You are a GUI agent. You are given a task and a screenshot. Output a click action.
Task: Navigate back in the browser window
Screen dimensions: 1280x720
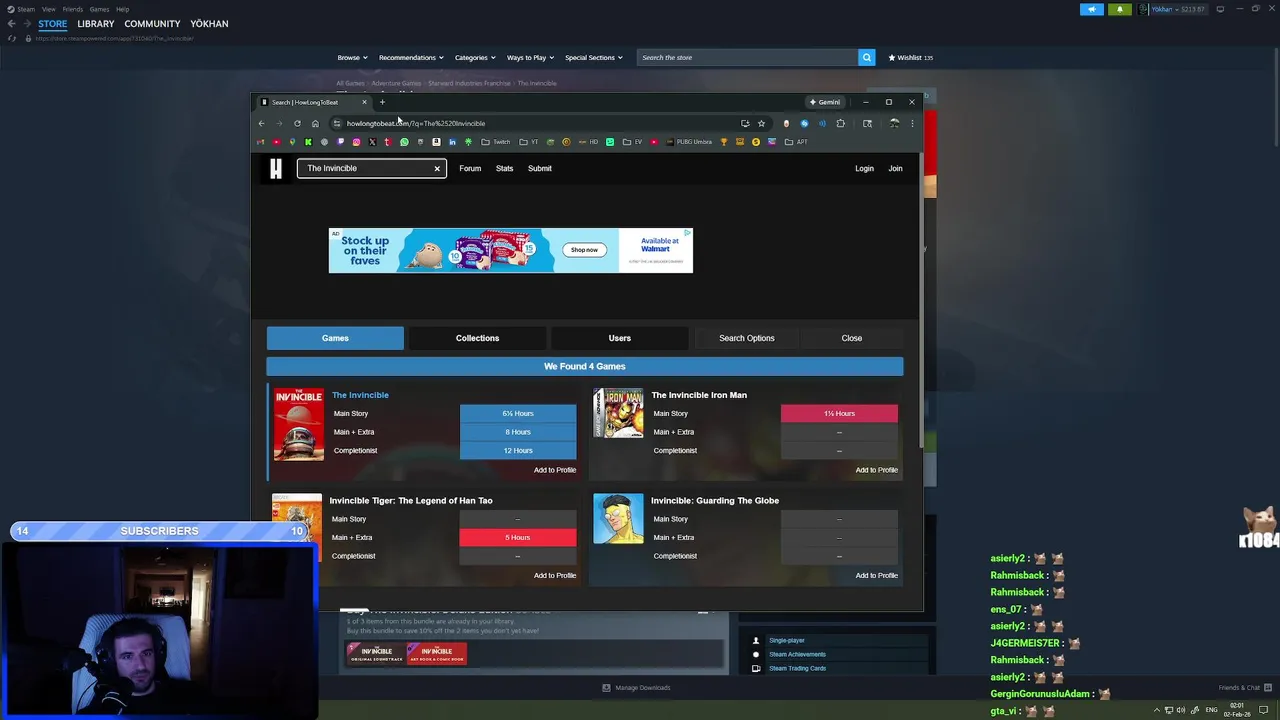pos(261,123)
